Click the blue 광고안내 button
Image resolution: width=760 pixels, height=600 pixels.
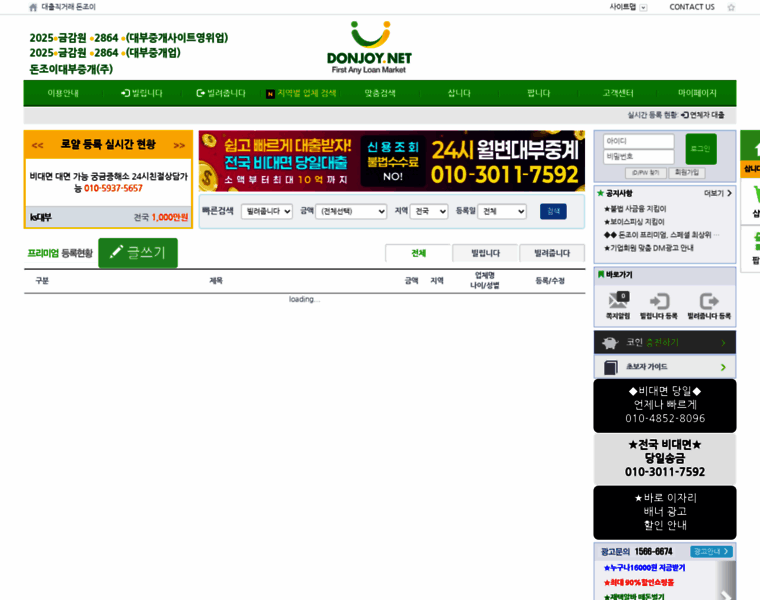click(x=711, y=552)
